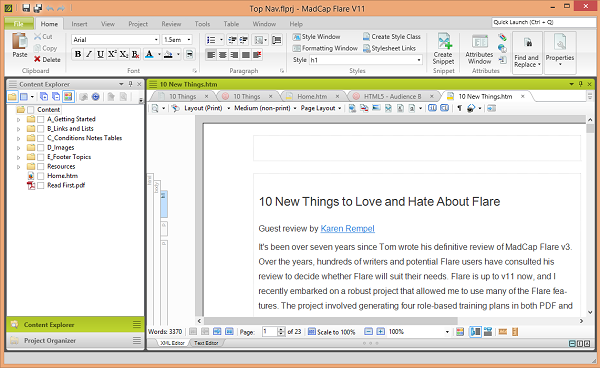Check the Resources folder checkbox
The width and height of the screenshot is (600, 368).
point(41,166)
